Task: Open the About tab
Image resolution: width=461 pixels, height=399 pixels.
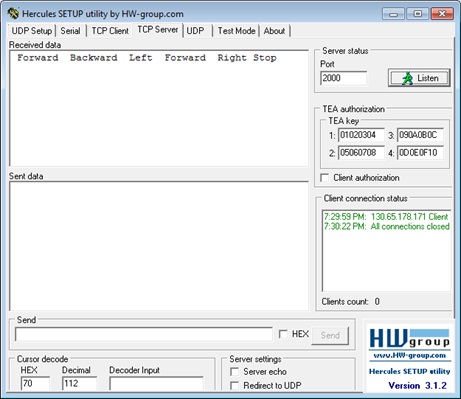Action: click(x=274, y=31)
